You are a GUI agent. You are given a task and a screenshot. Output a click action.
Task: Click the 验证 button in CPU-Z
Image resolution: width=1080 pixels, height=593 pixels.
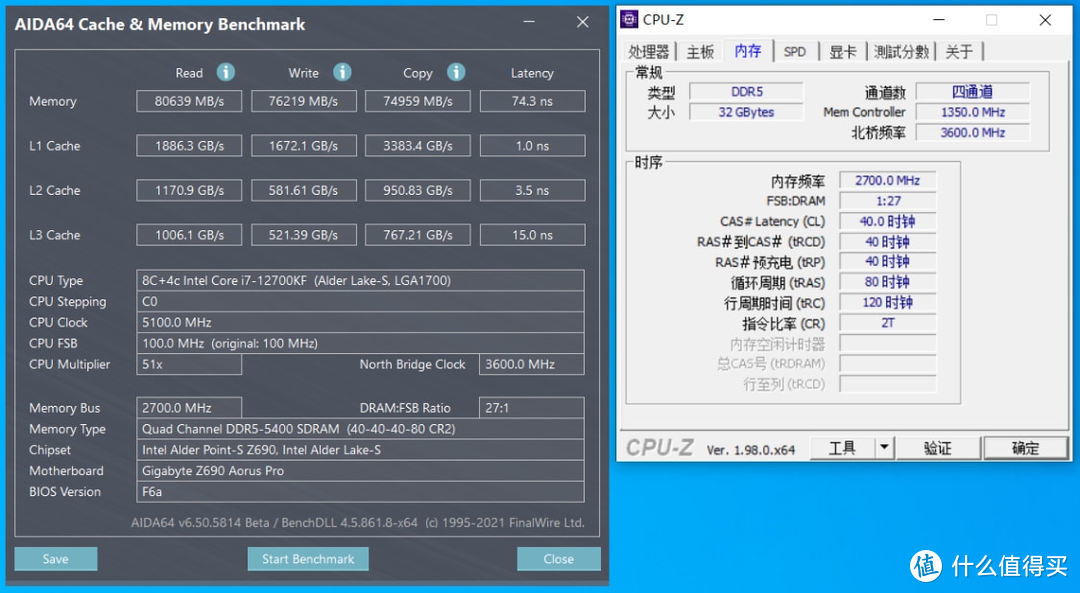tap(938, 447)
